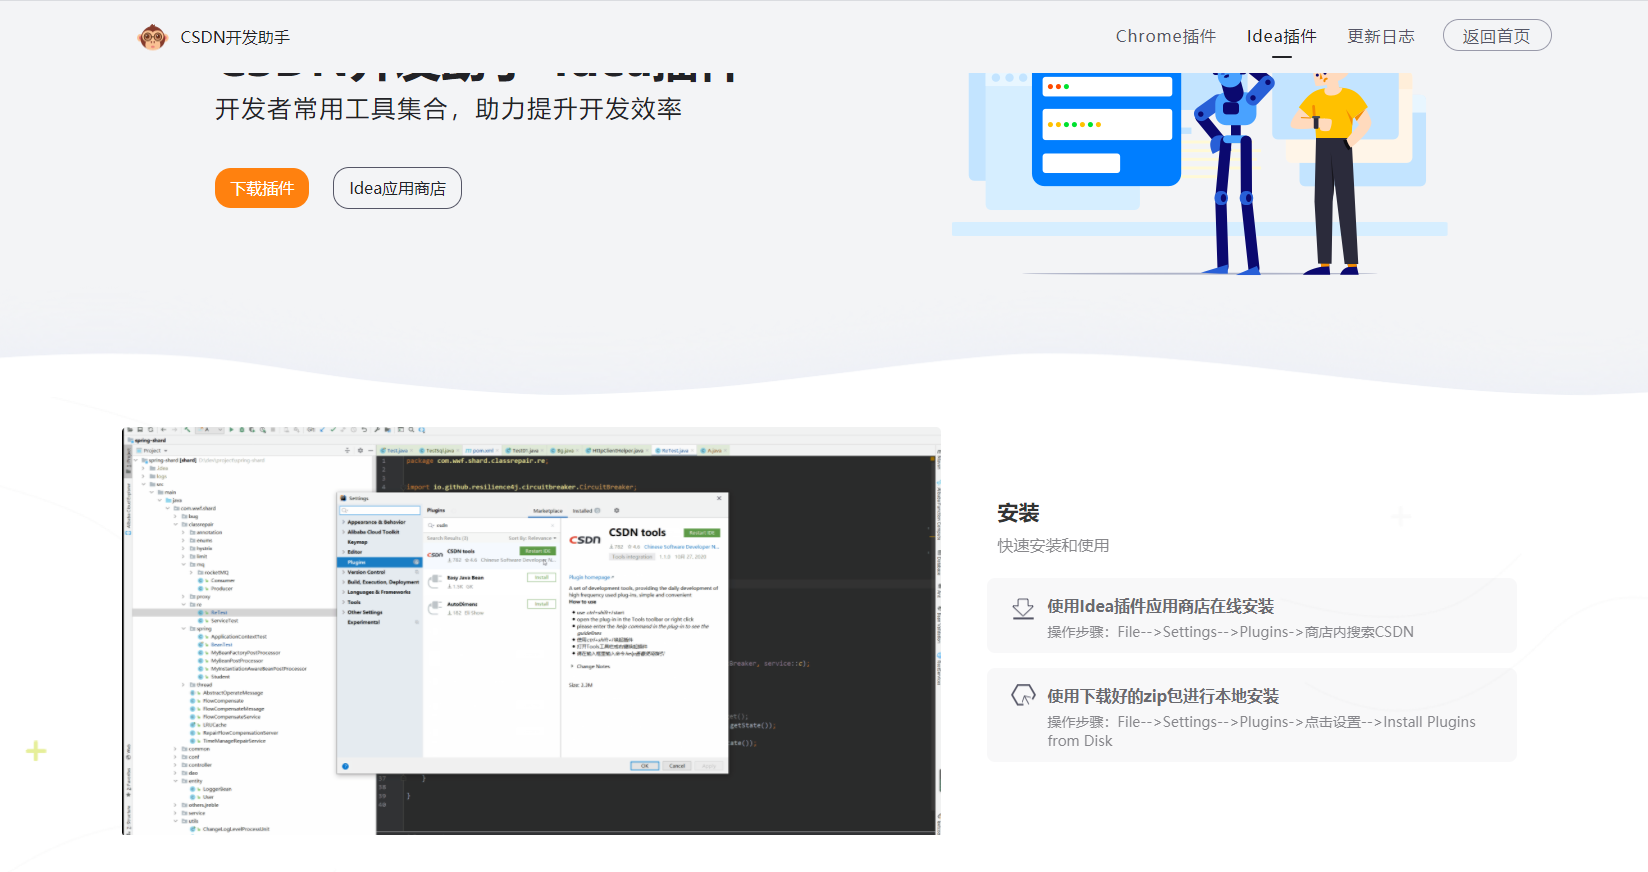The width and height of the screenshot is (1648, 872).
Task: Click the 商店内搜索CSDN steps text
Action: coord(1230,632)
